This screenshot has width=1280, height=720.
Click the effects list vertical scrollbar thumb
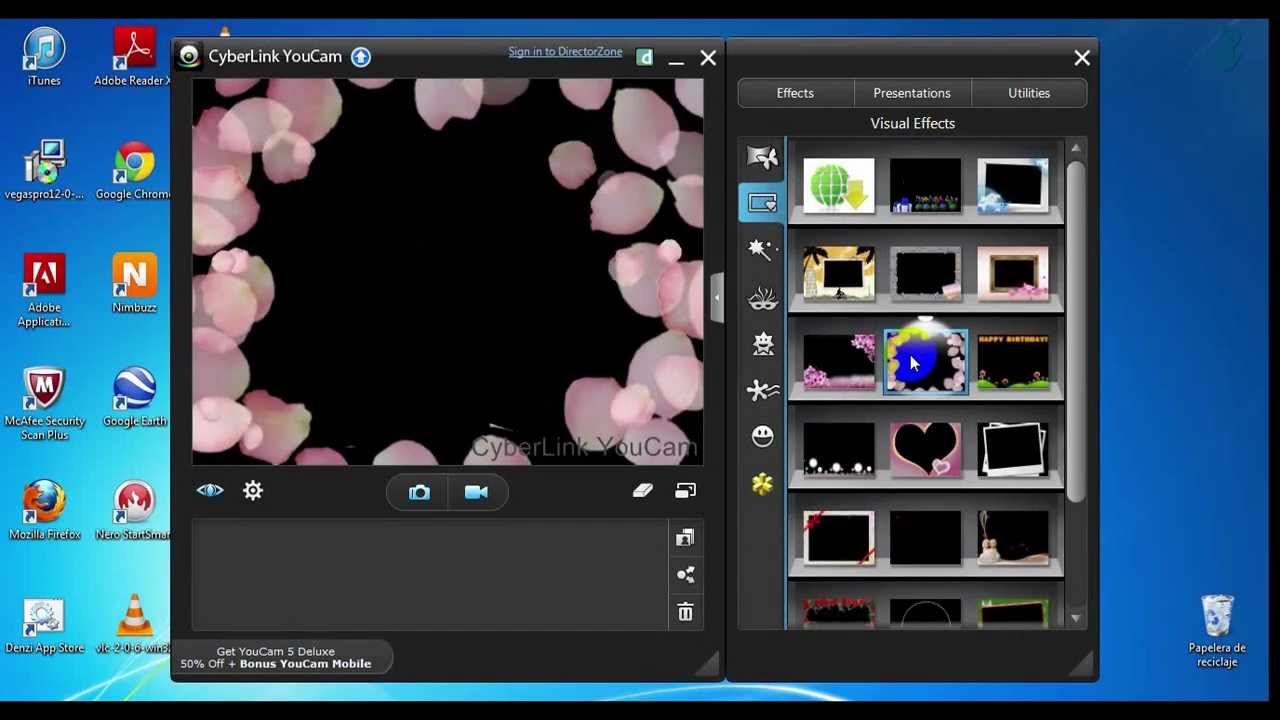pyautogui.click(x=1076, y=330)
